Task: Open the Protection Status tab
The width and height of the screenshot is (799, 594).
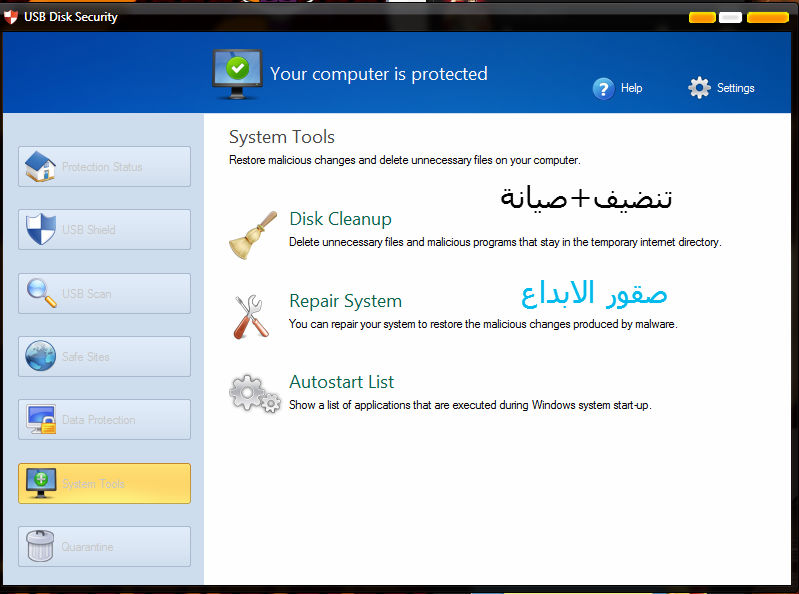Action: coord(104,167)
